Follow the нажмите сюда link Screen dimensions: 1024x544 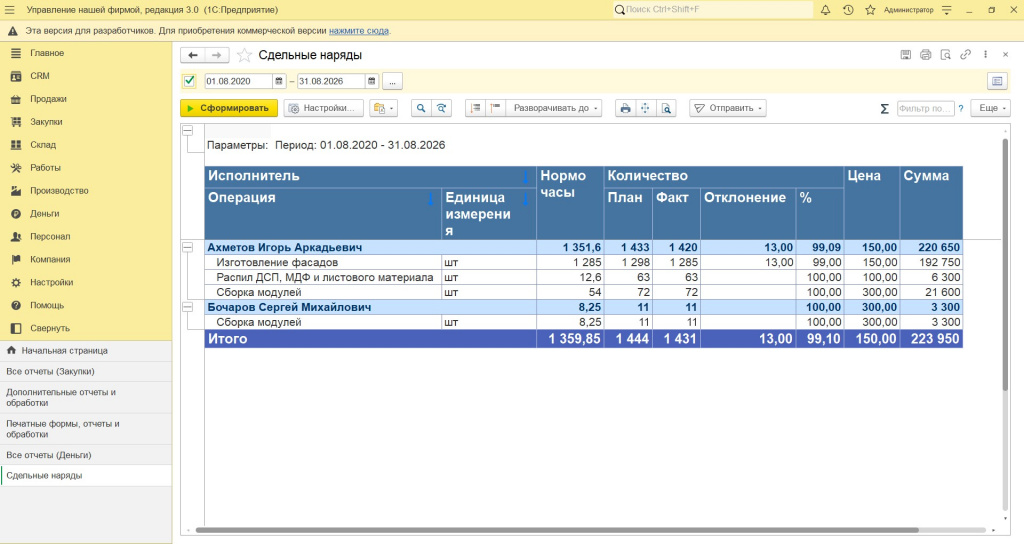359,31
